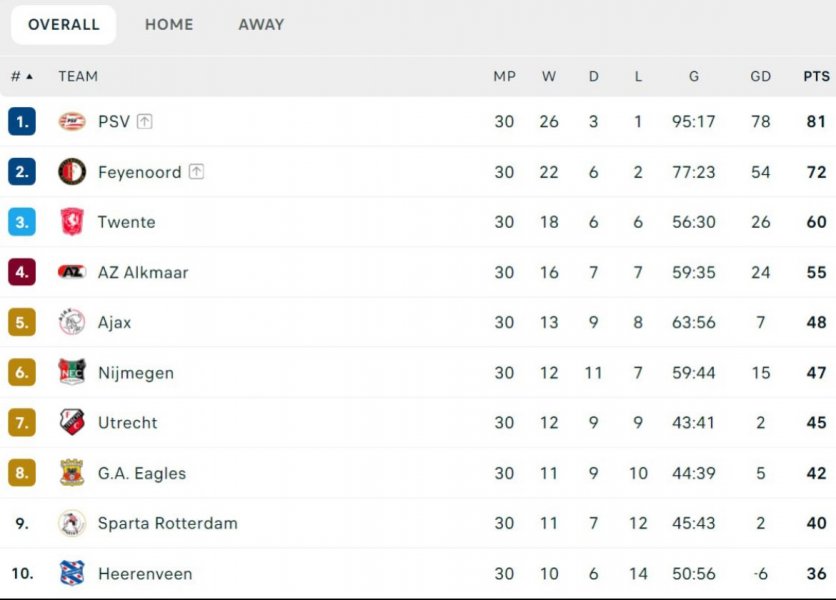
Task: Click promotion arrow icon next to PSV
Action: [x=145, y=122]
